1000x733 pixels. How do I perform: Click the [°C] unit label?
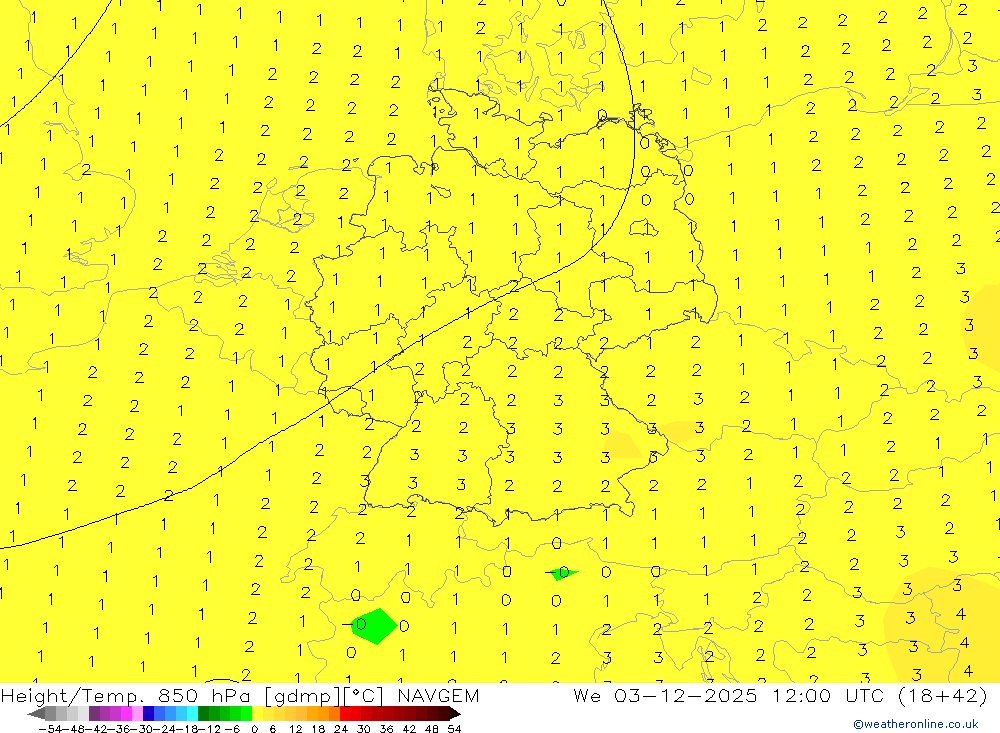click(x=365, y=696)
